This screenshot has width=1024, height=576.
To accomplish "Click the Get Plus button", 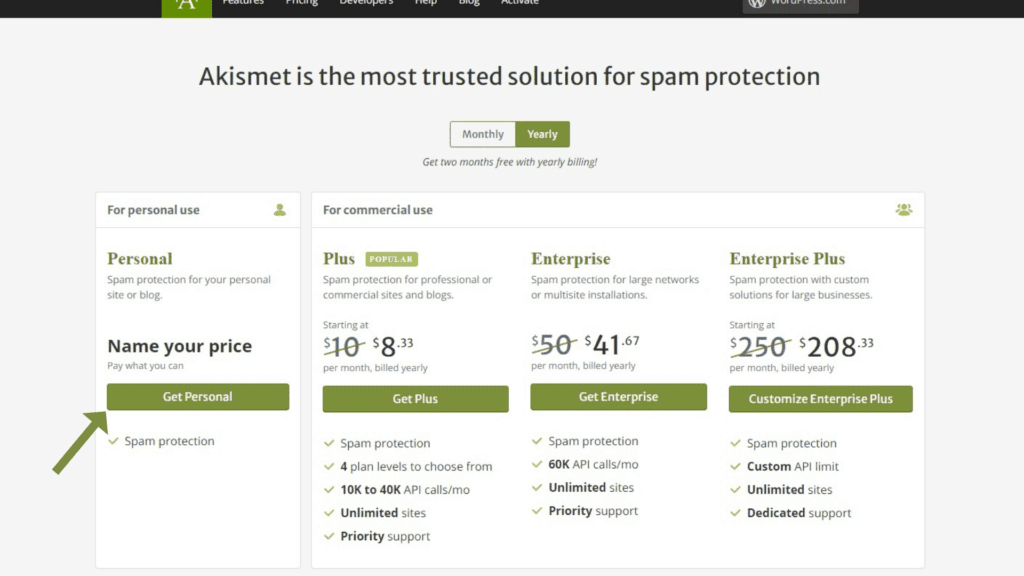I will [x=415, y=399].
